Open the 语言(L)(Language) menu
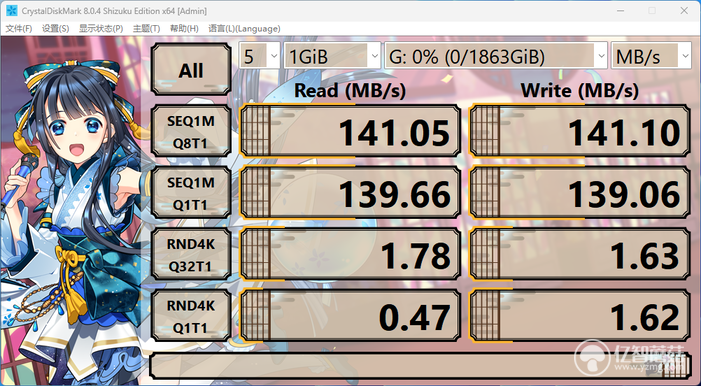701x386 pixels. tap(244, 29)
